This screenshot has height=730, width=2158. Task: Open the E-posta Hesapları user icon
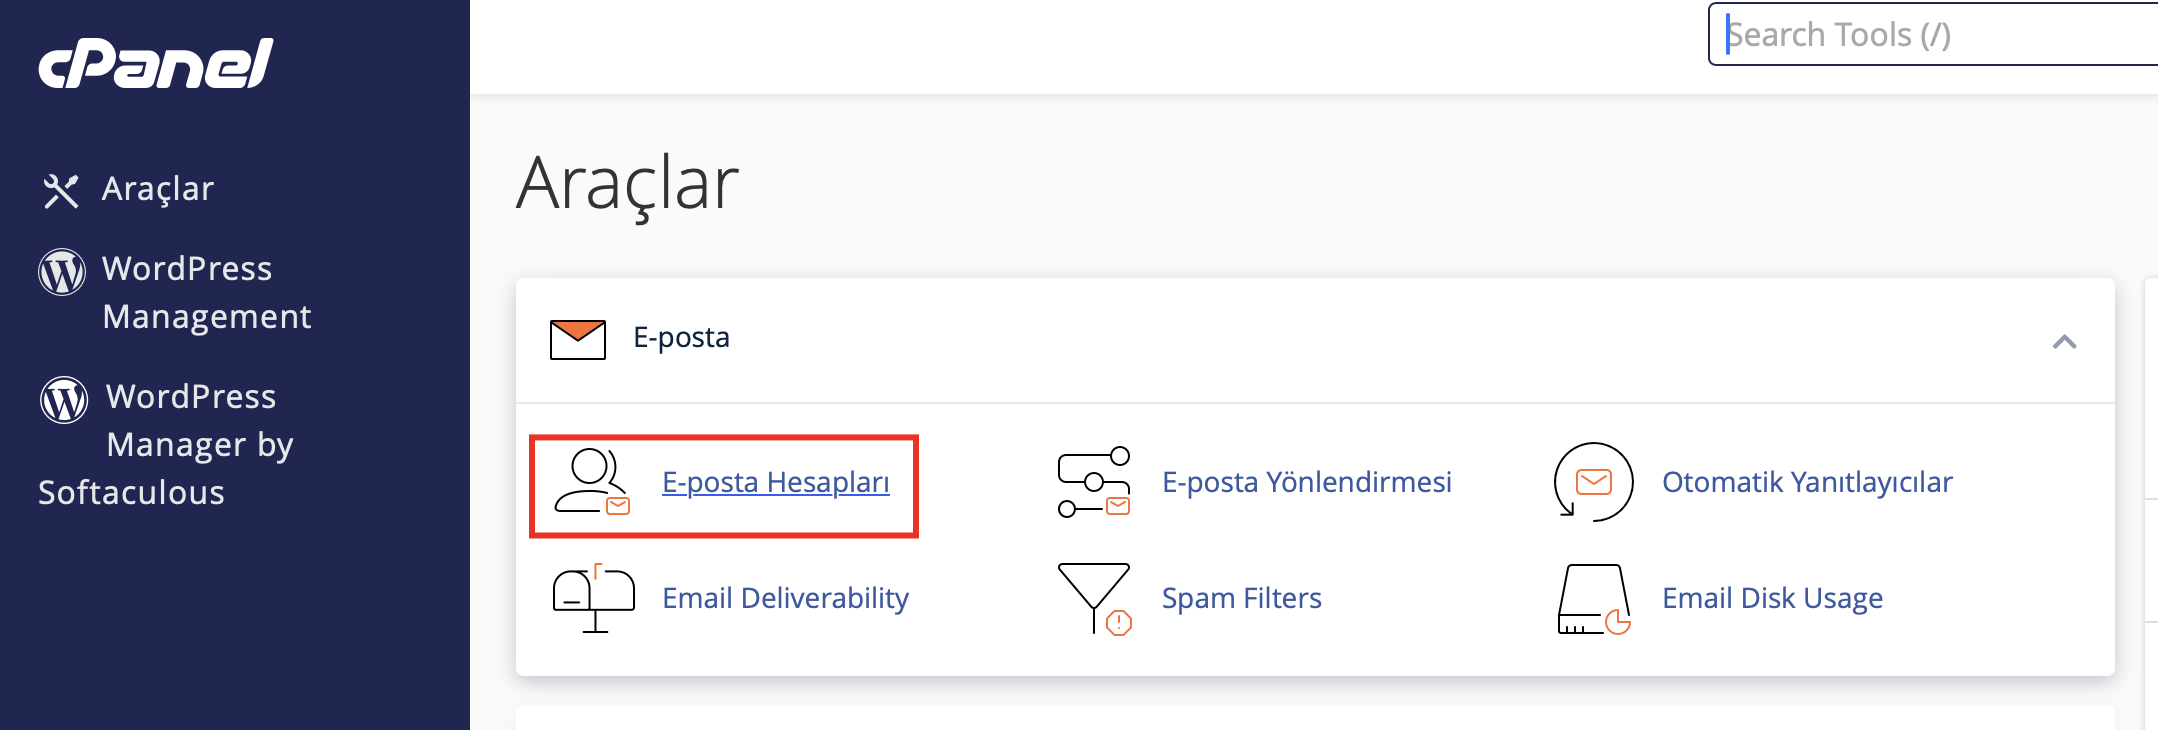pos(592,482)
